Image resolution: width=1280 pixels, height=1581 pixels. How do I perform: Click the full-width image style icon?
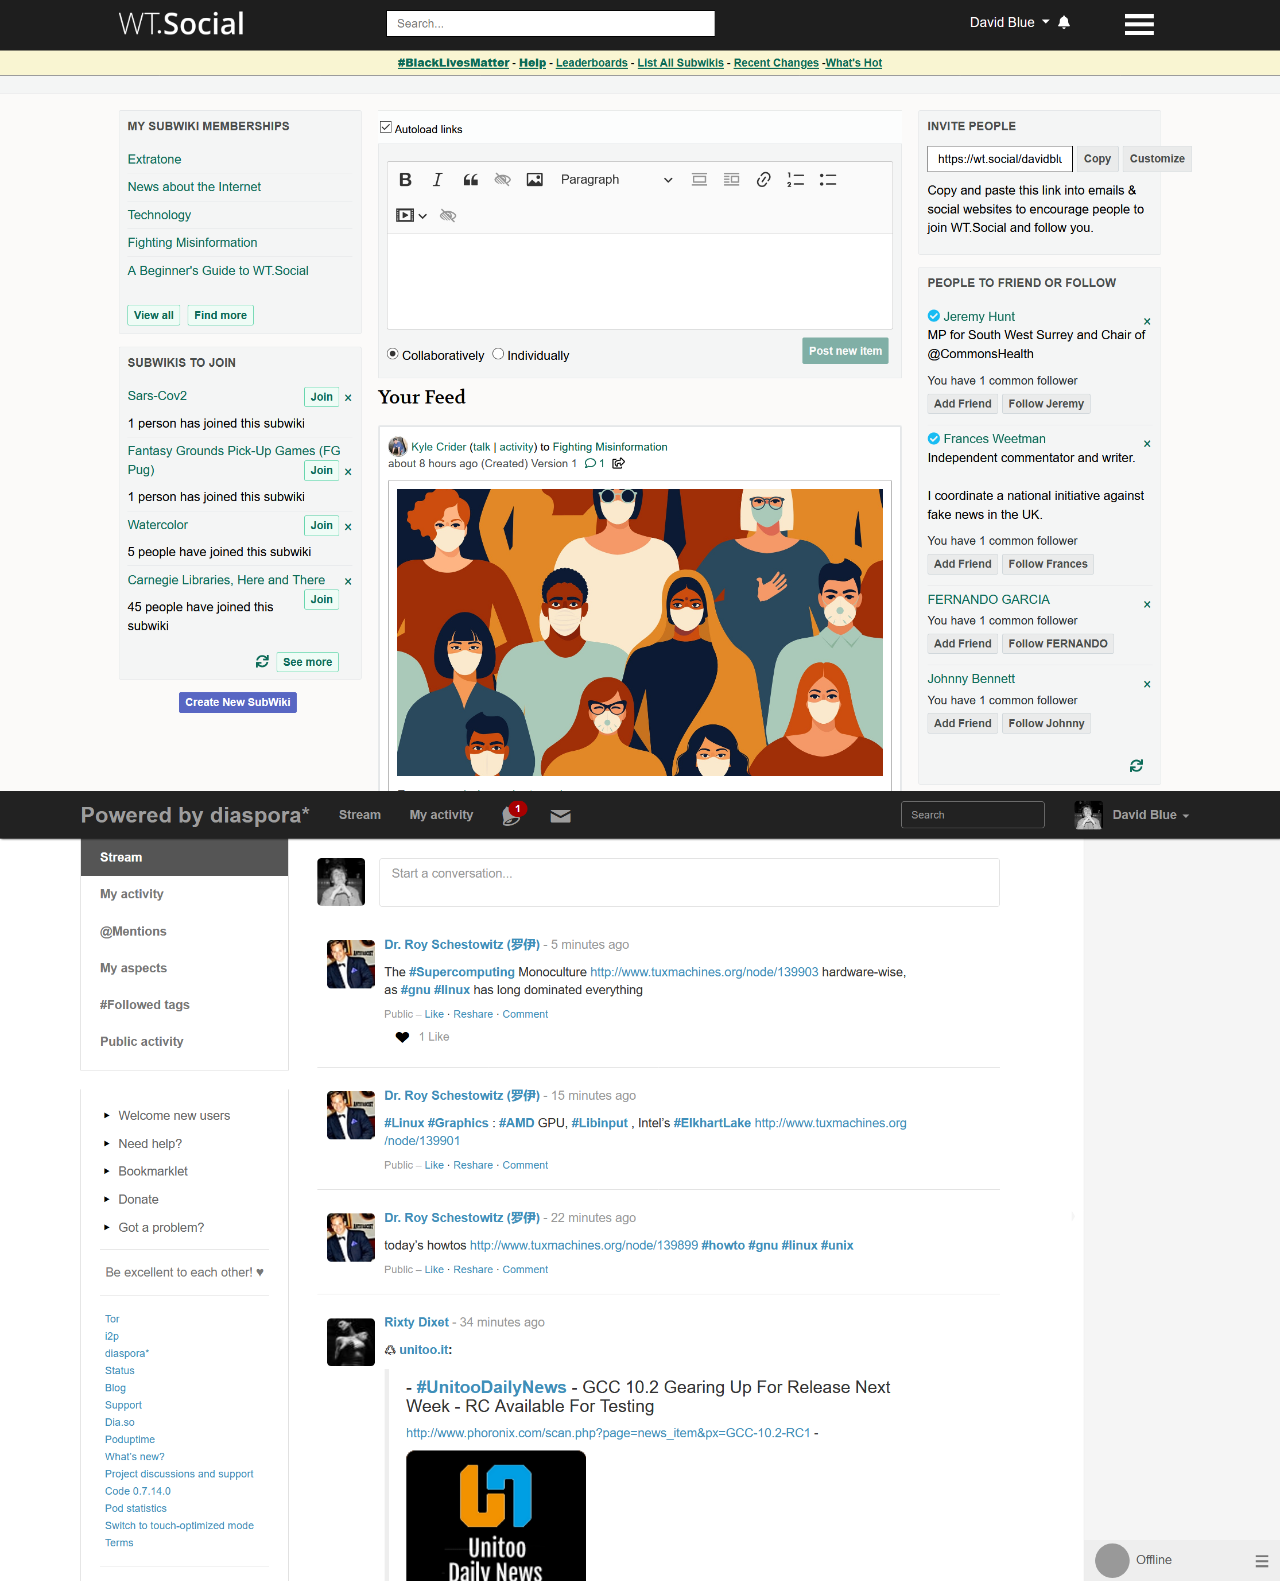700,180
